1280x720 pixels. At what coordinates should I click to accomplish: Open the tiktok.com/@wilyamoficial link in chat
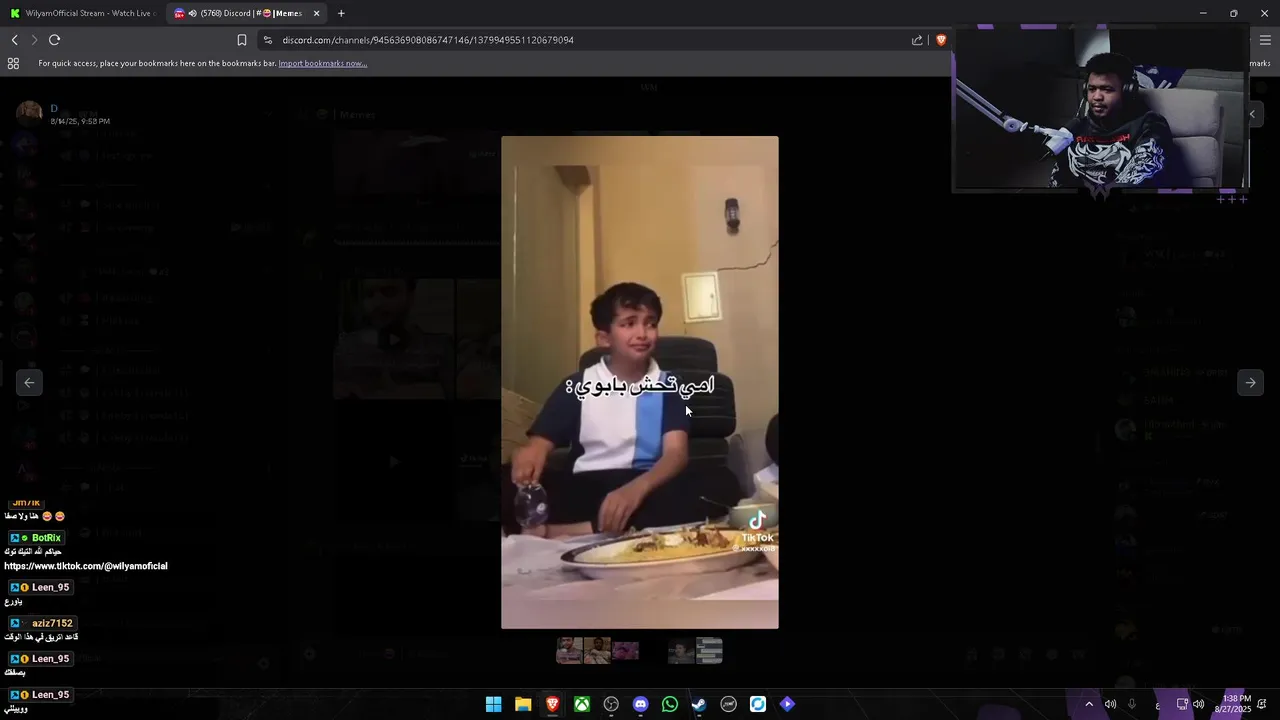86,566
